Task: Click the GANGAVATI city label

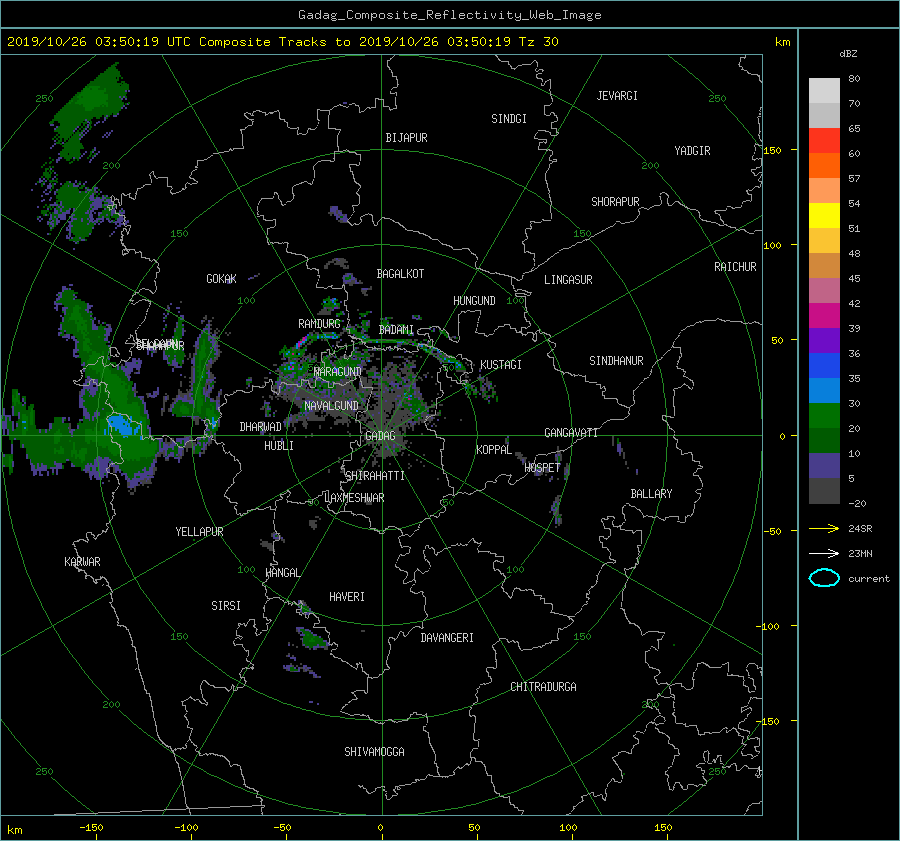Action: pyautogui.click(x=571, y=433)
